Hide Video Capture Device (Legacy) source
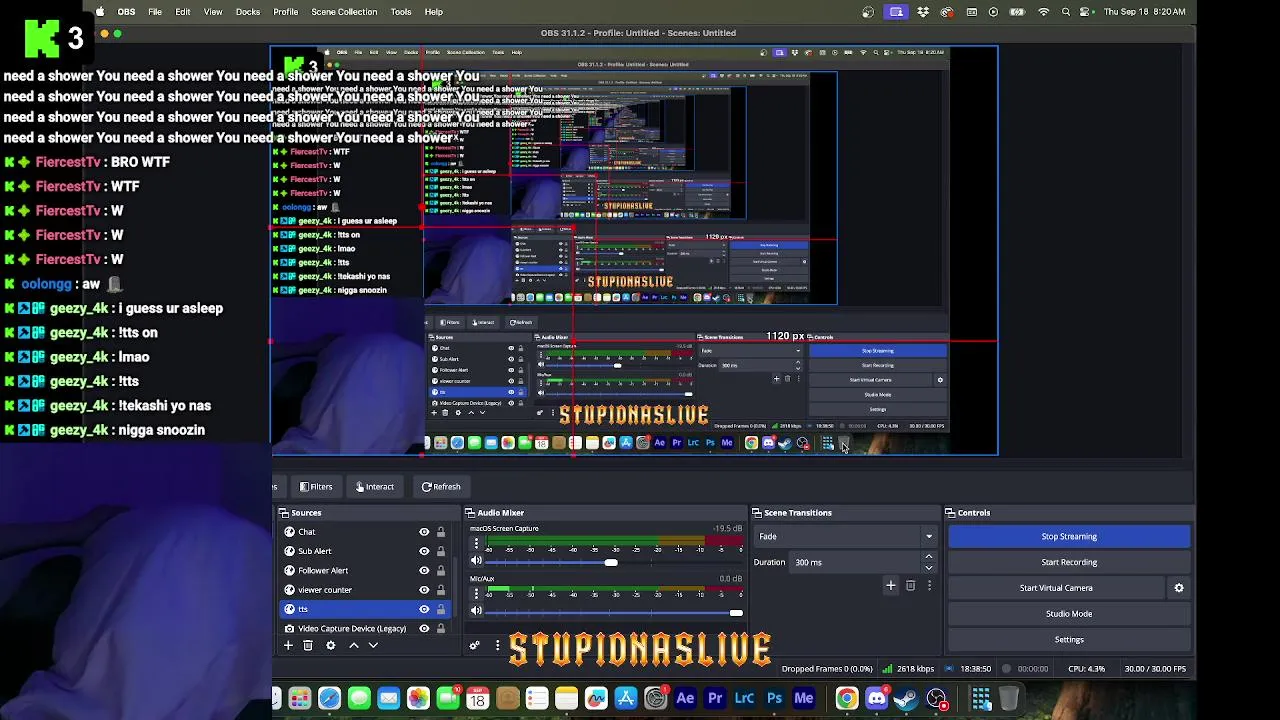 pos(424,628)
